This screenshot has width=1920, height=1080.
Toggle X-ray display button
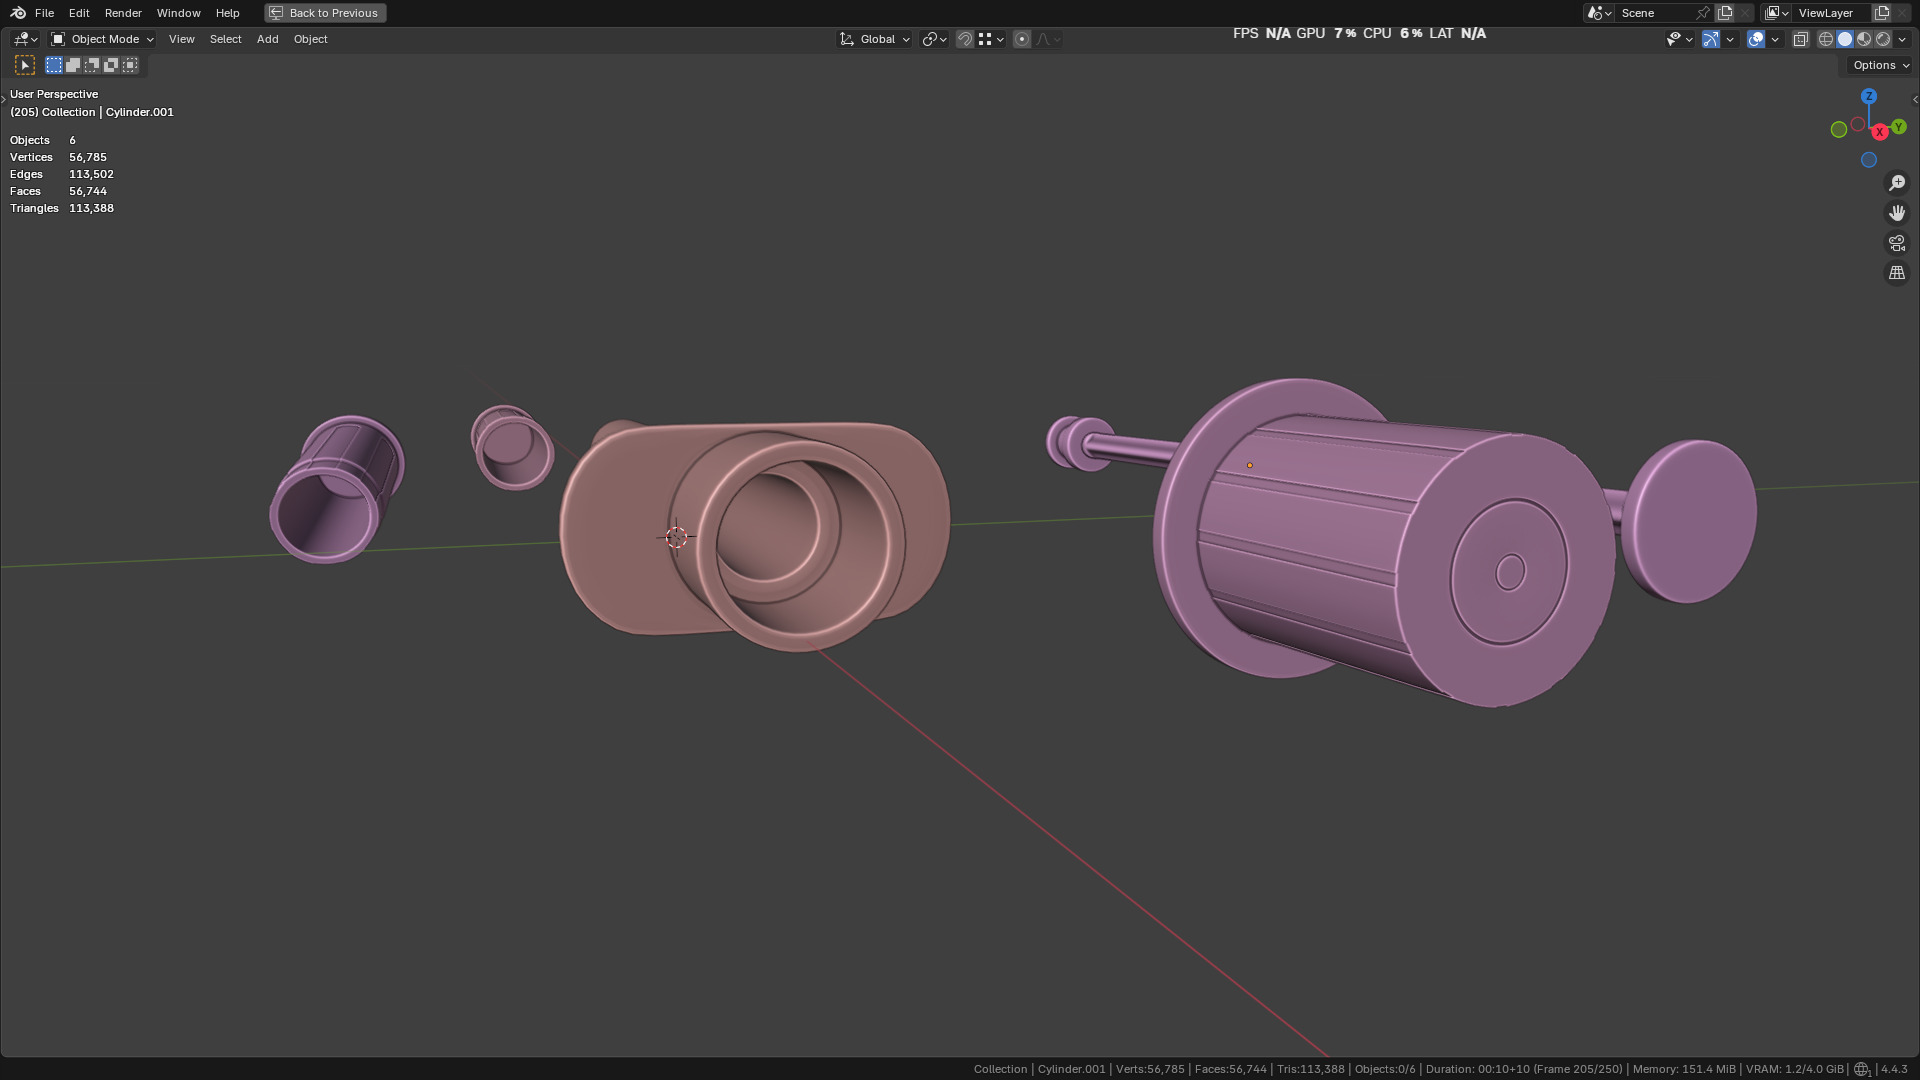coord(1800,39)
